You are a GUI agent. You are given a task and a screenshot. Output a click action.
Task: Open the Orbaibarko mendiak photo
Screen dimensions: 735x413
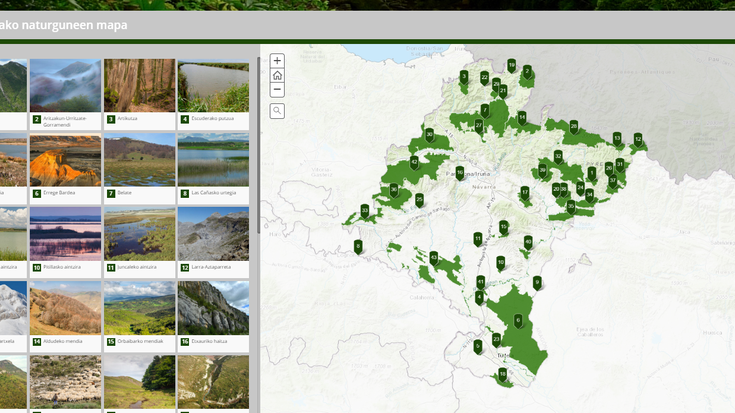140,308
